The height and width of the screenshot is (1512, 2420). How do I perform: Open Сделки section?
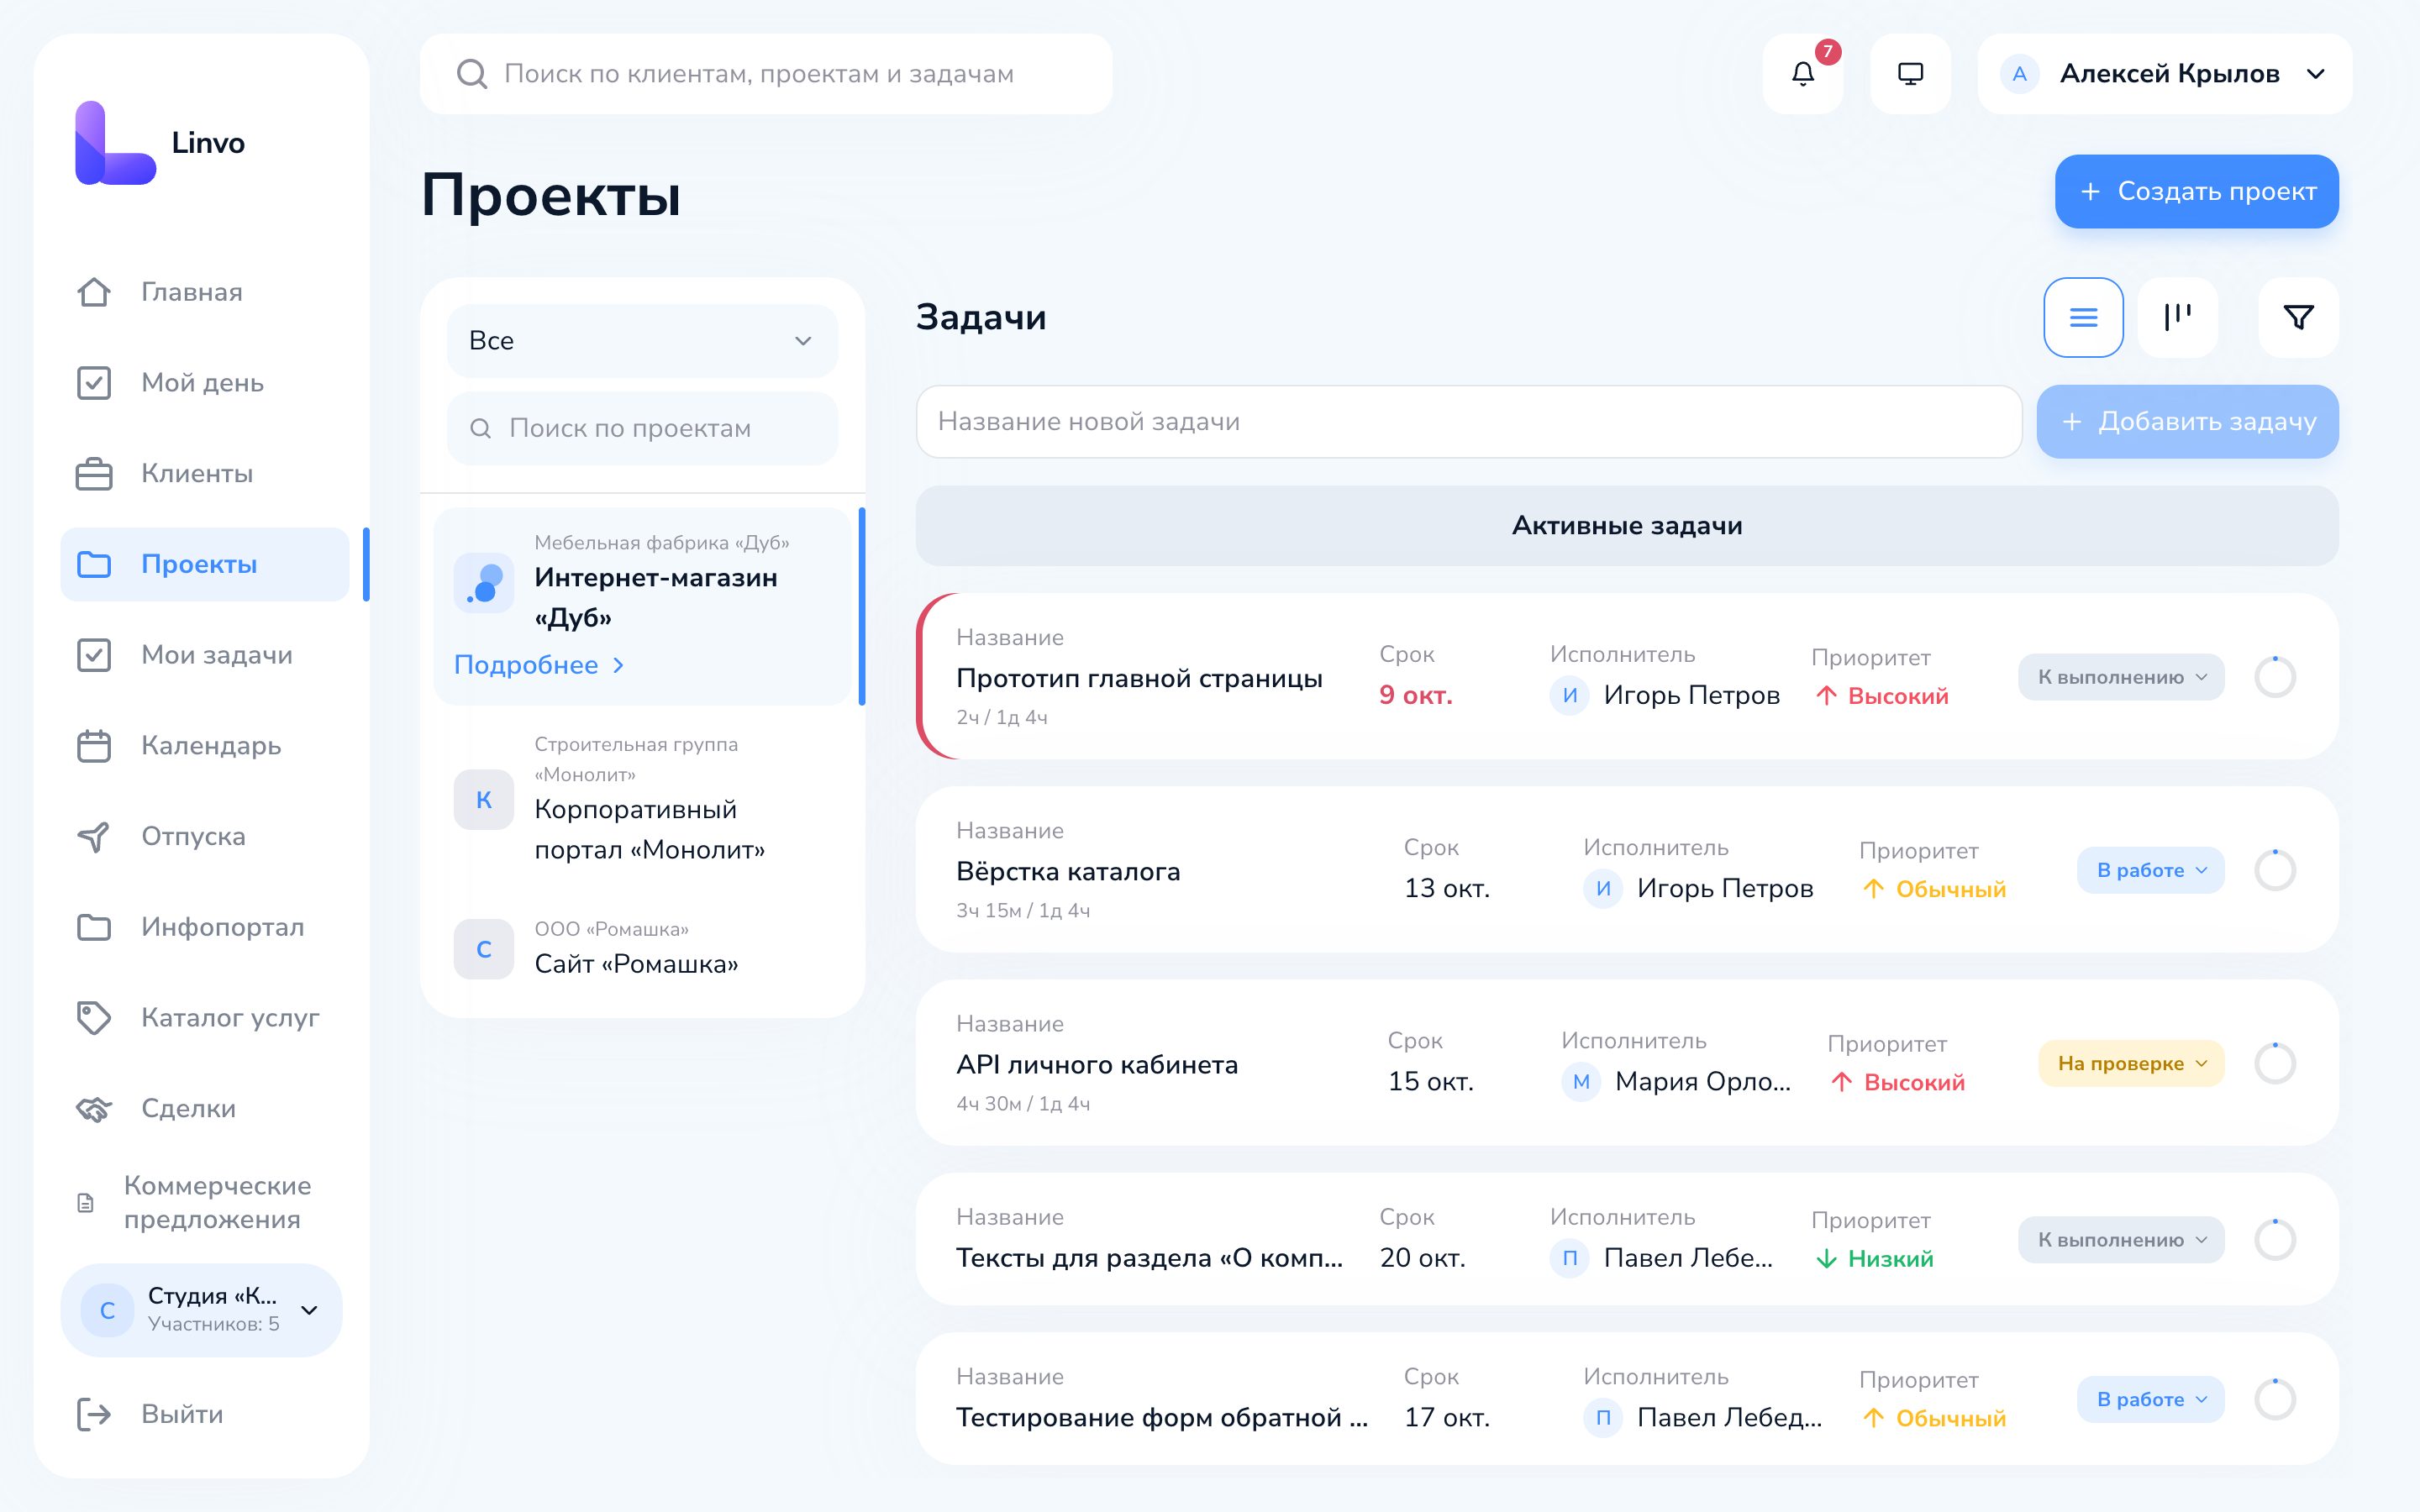(205, 1109)
